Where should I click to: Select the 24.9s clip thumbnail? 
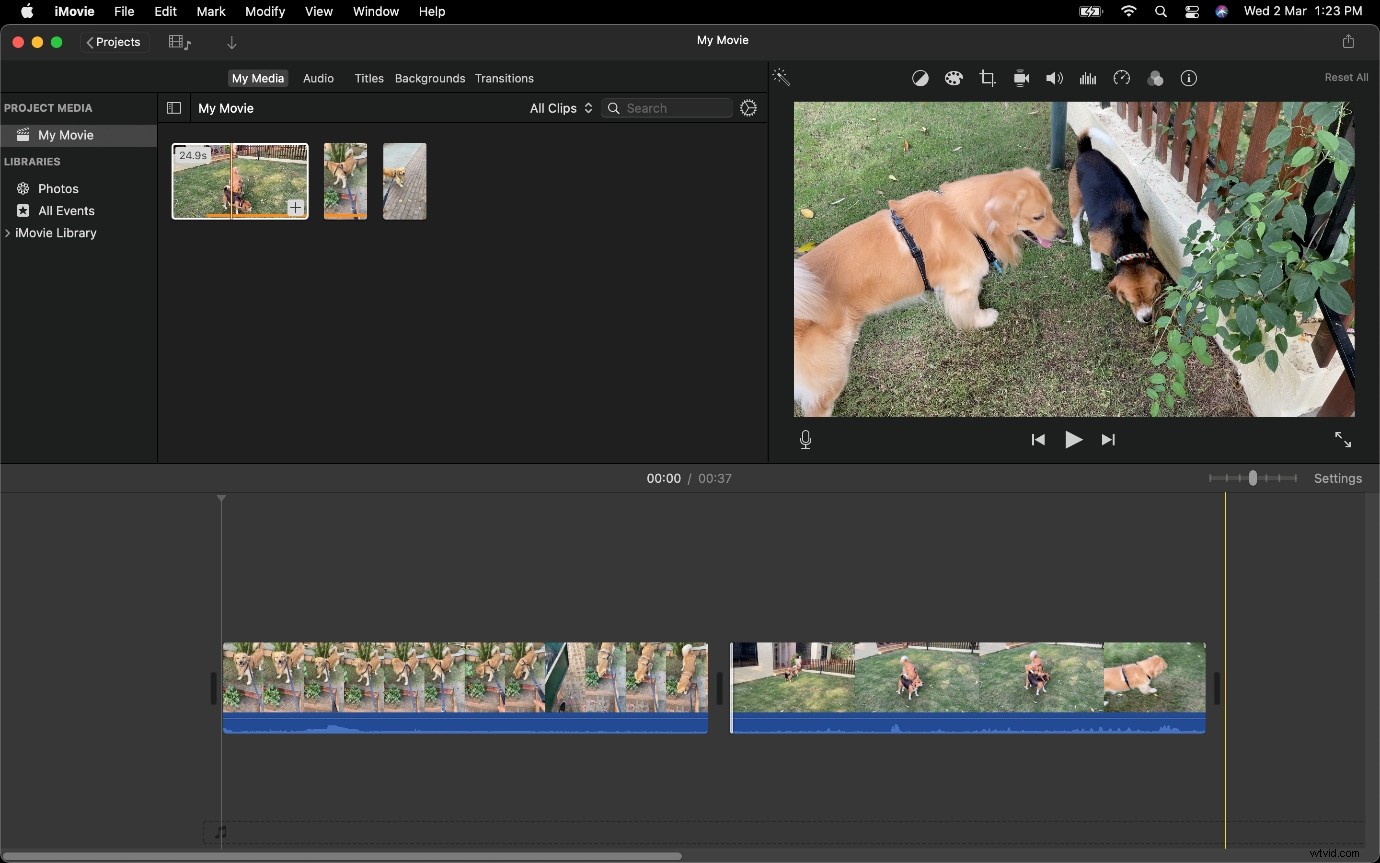pyautogui.click(x=240, y=181)
